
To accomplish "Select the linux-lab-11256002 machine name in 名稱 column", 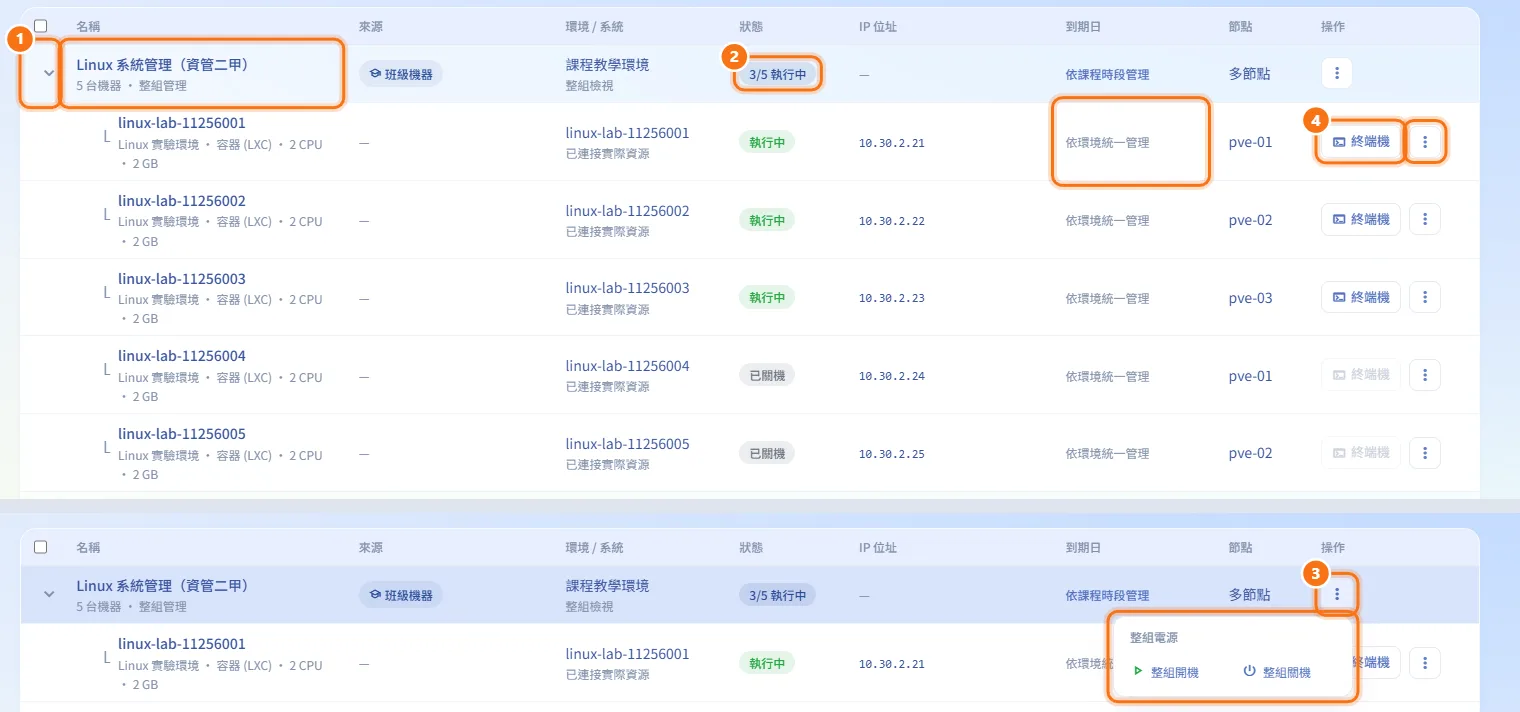I will (x=181, y=201).
